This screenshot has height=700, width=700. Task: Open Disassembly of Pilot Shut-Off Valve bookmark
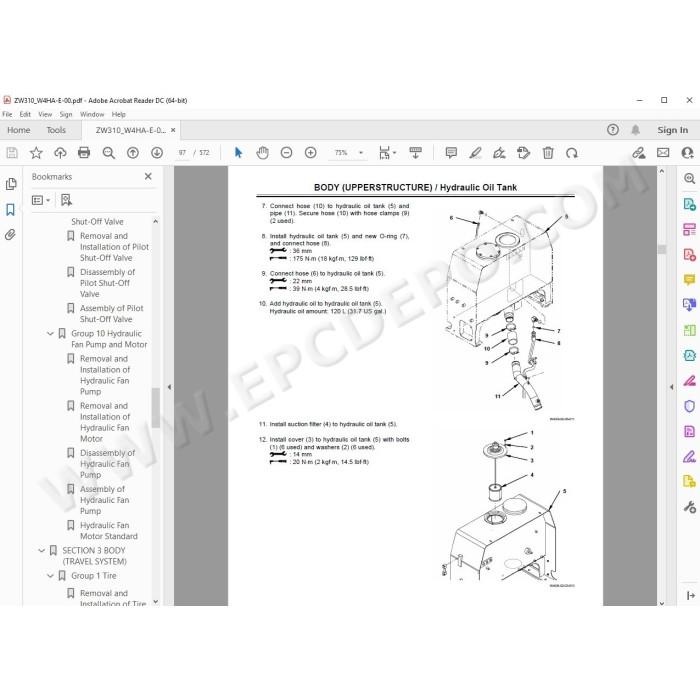pos(107,283)
